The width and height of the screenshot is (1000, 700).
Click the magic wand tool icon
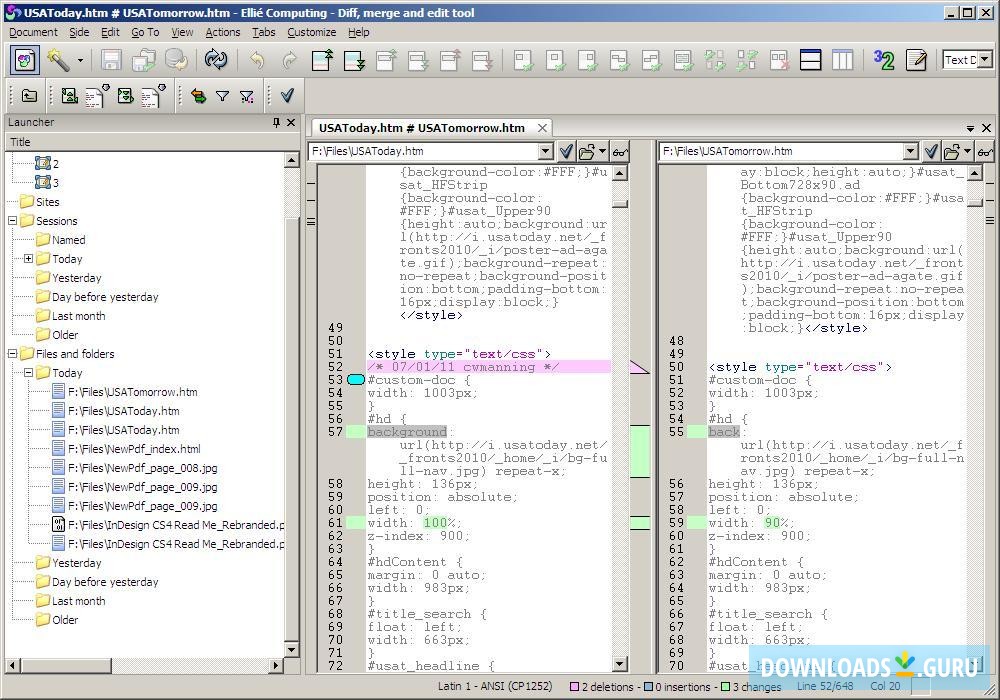(58, 60)
